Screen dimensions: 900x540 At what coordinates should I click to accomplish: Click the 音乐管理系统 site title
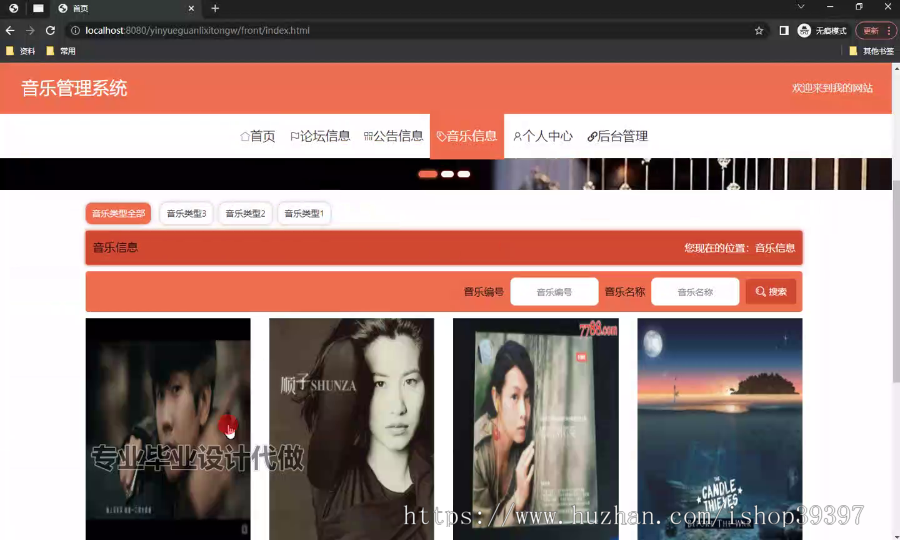tap(74, 88)
